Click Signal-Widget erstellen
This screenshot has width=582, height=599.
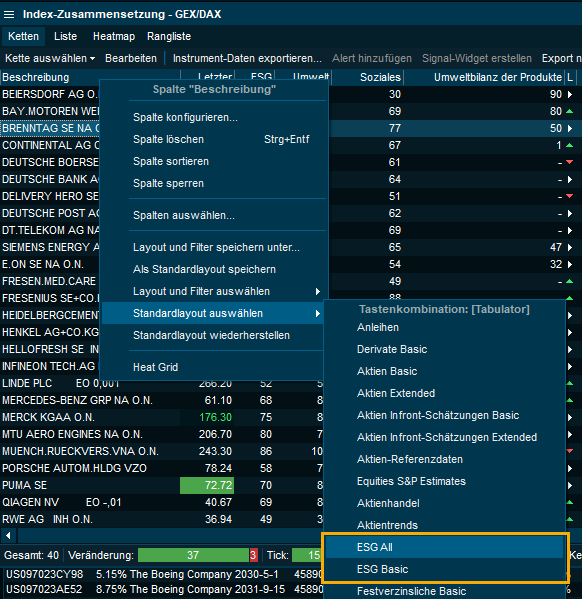coord(477,58)
